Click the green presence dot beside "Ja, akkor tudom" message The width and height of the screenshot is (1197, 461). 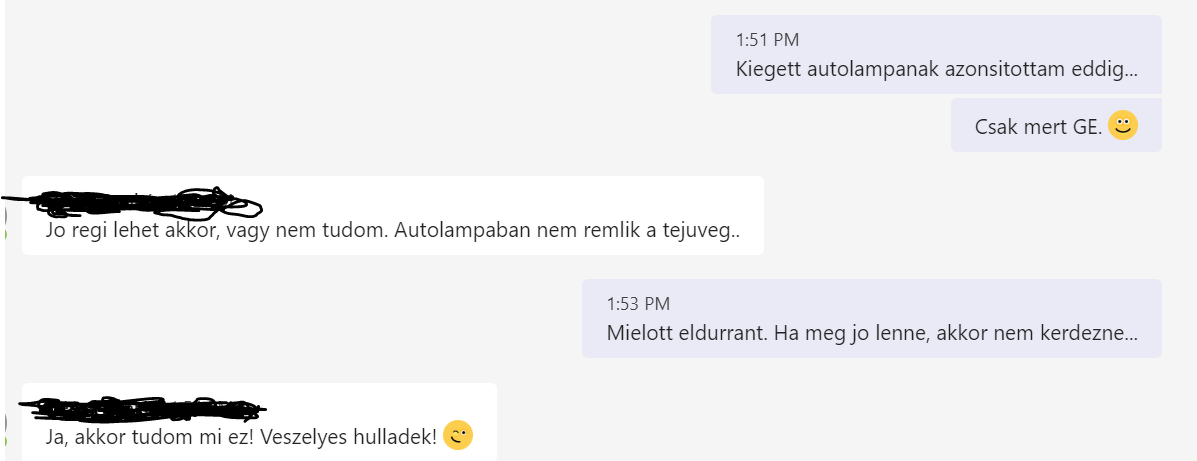[x=5, y=441]
